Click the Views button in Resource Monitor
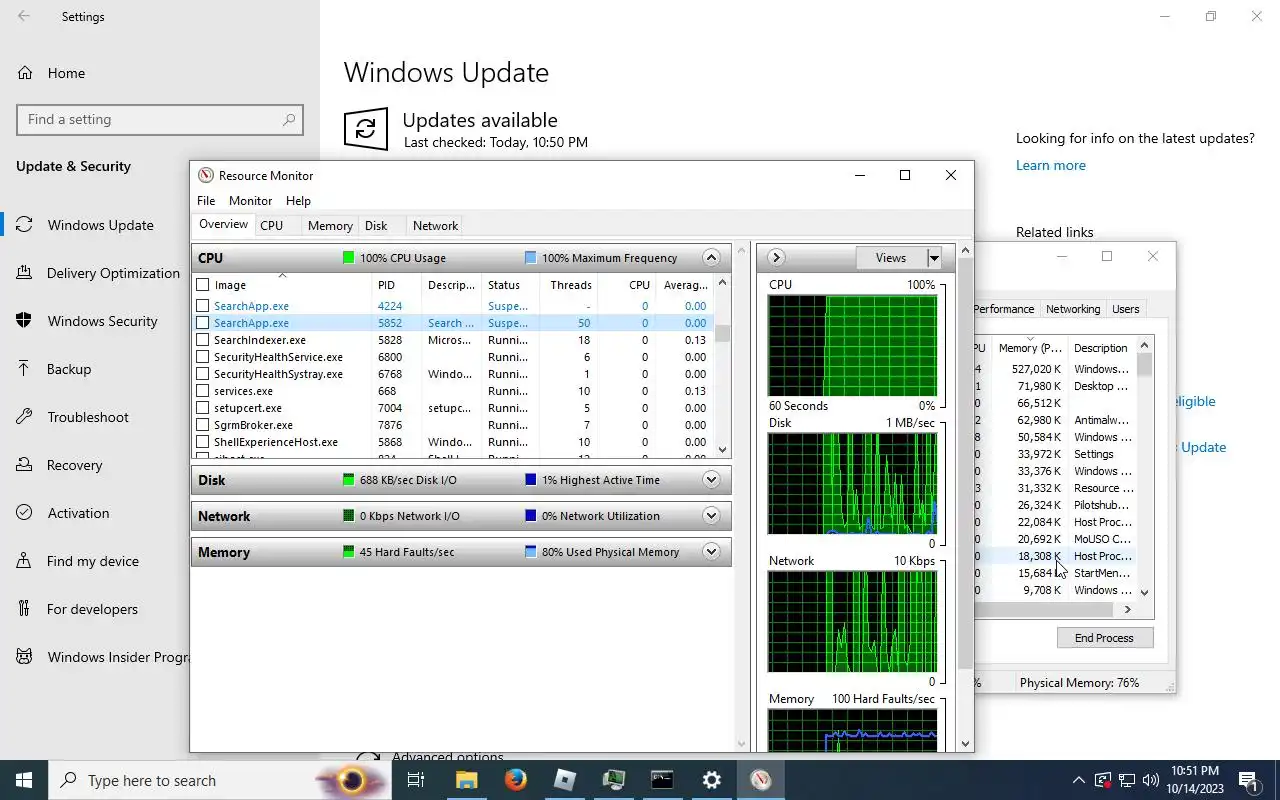Screen dimensions: 1280x800 click(891, 258)
